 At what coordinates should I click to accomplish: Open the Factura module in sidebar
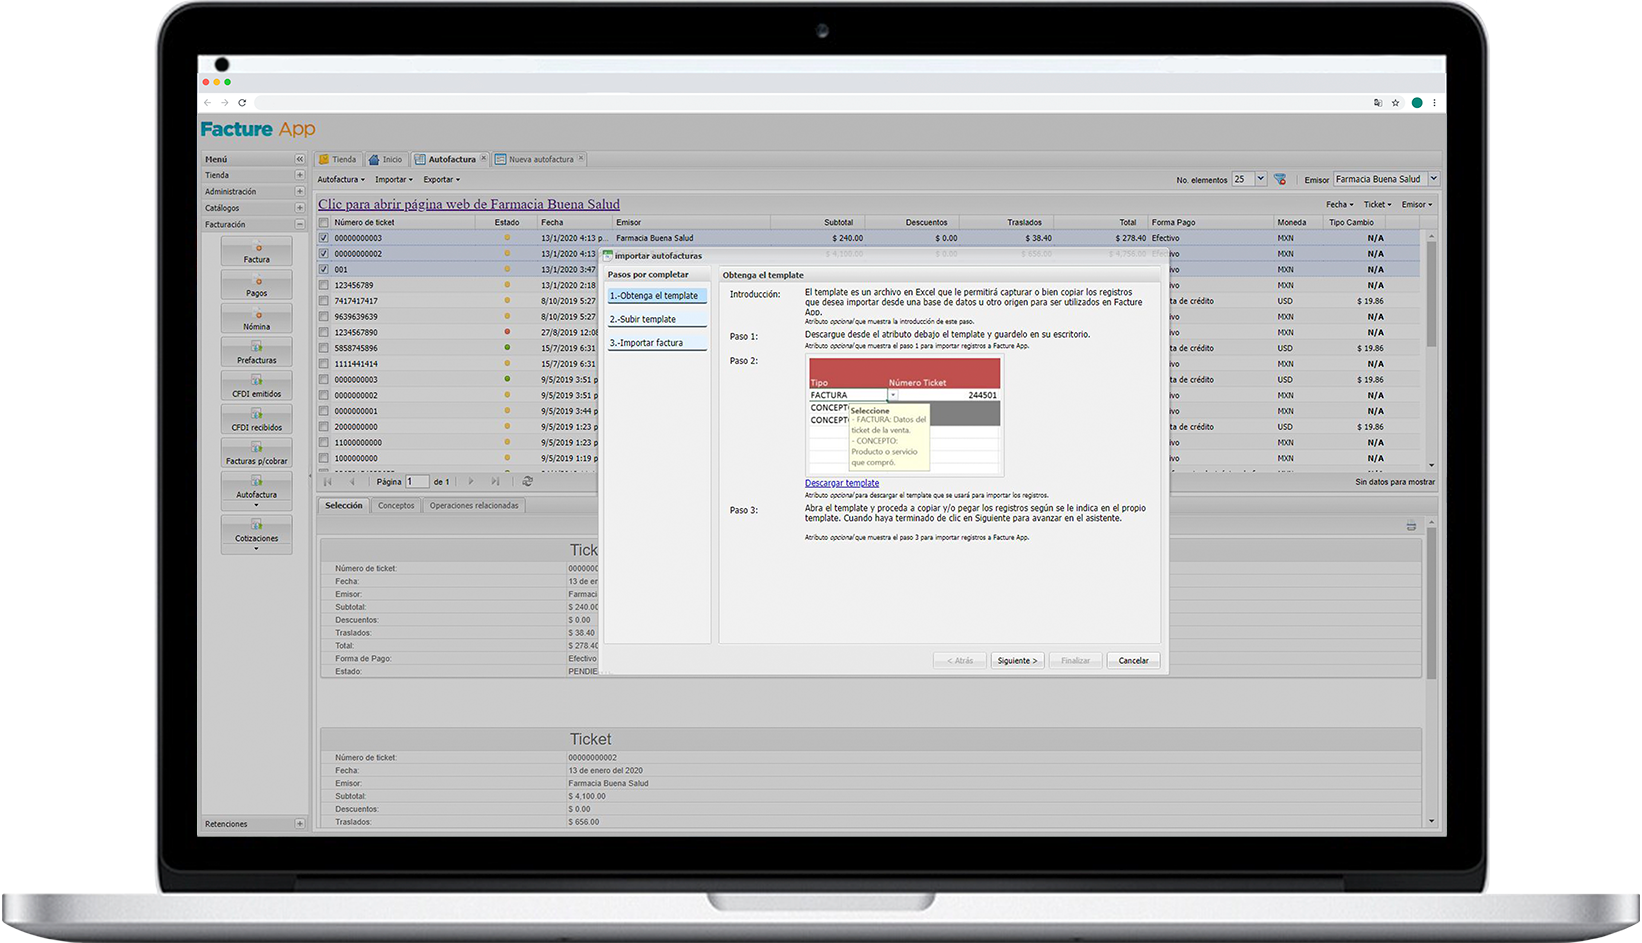[257, 252]
